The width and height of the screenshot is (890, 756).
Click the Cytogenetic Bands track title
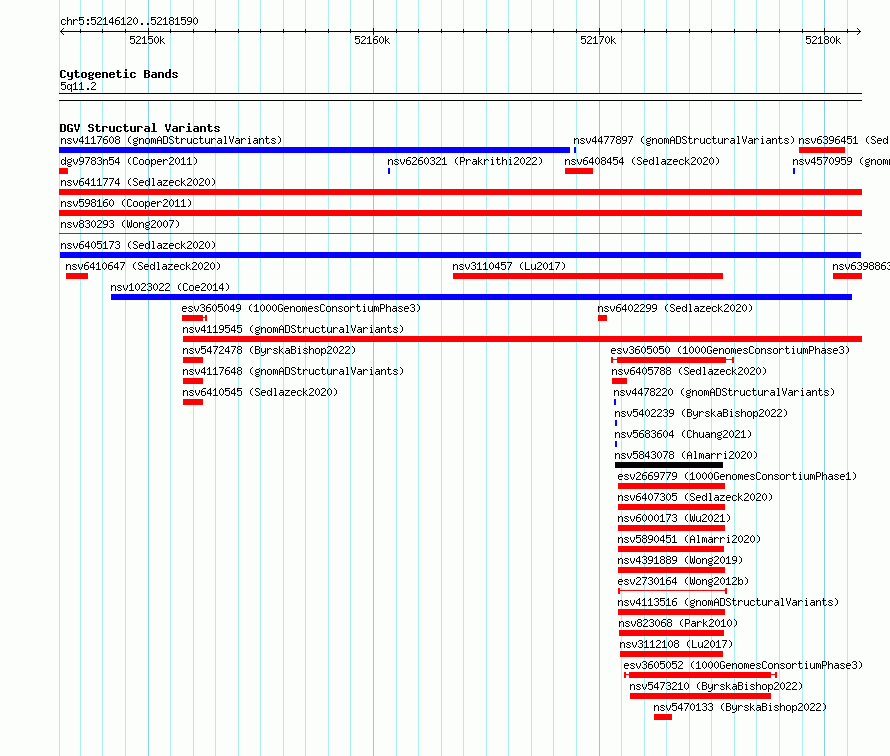[x=119, y=74]
